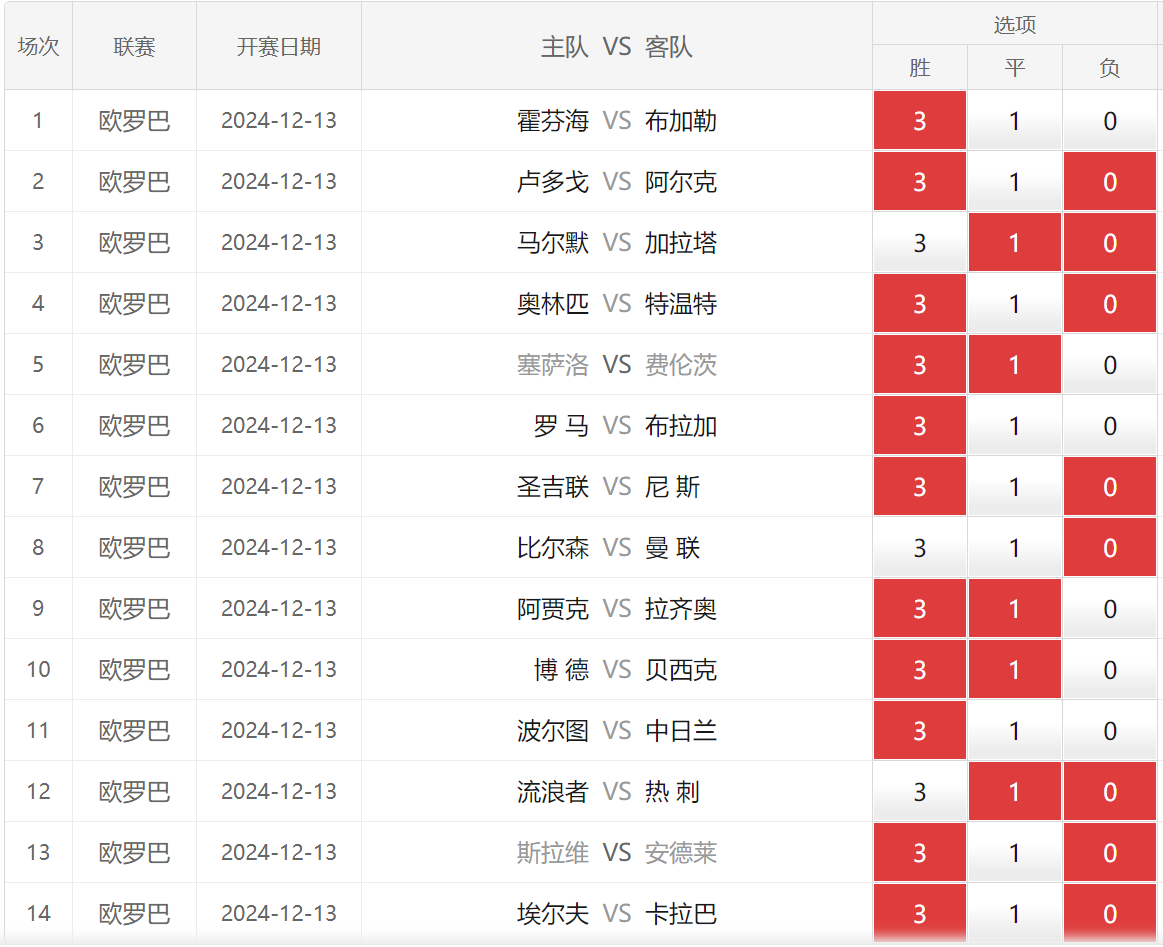
Task: Deselect draw (1) for 马尔默 VS 加拉塔
Action: click(x=1015, y=242)
